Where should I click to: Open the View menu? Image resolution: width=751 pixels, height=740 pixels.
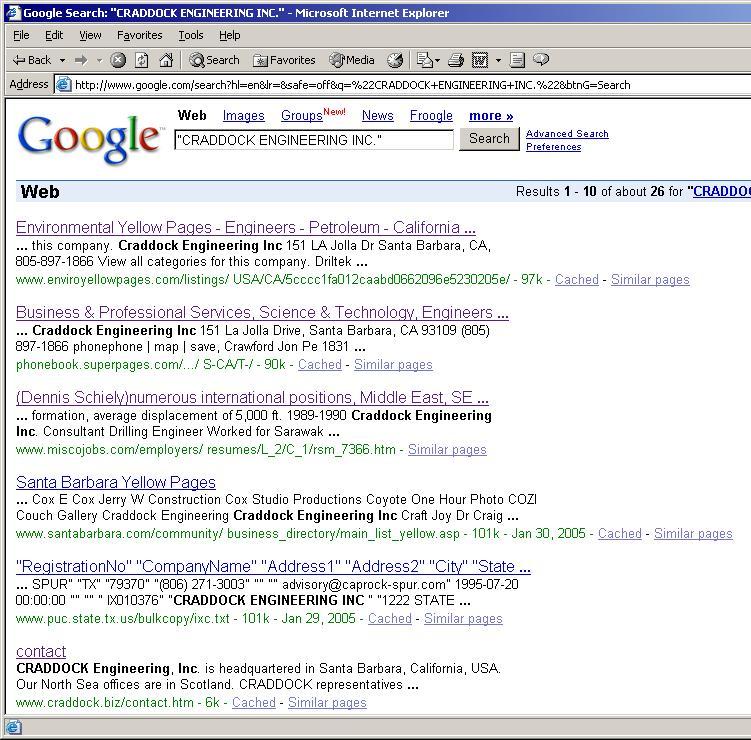(90, 35)
